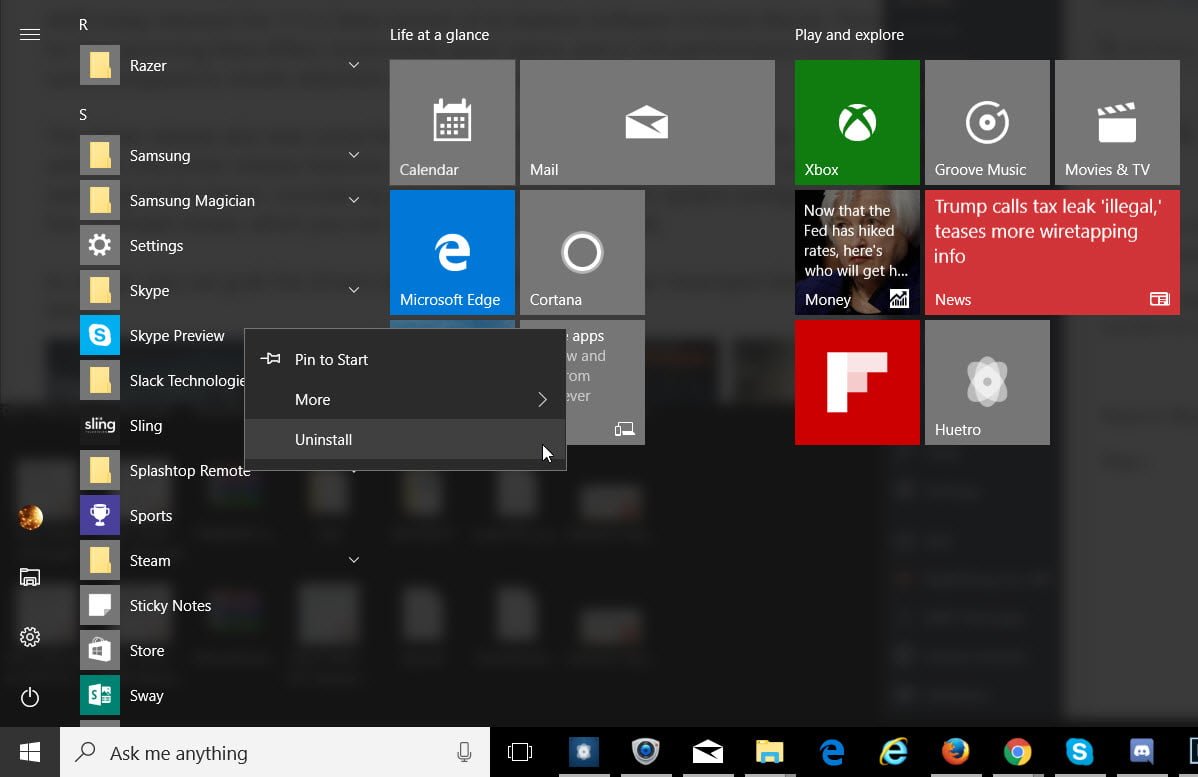Click the Play and explore group title
Viewport: 1198px width, 777px height.
tap(849, 35)
